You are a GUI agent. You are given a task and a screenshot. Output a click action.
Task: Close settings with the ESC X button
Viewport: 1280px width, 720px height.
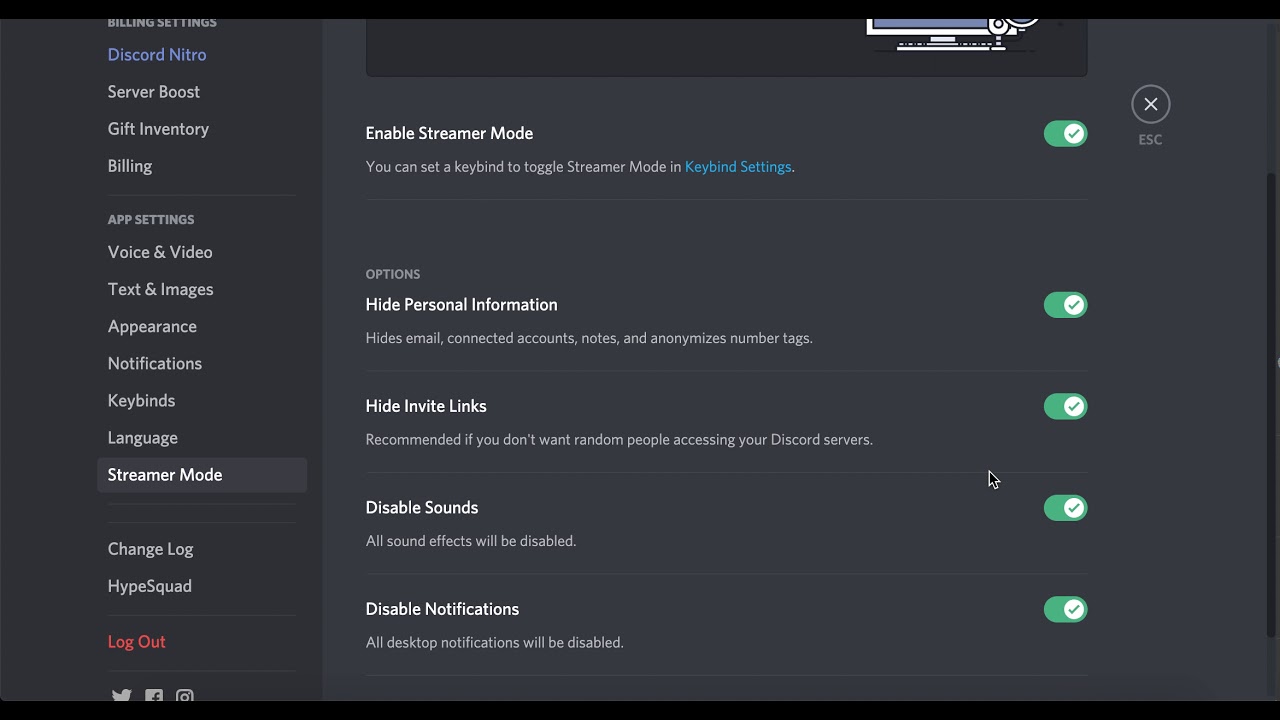[x=1150, y=104]
